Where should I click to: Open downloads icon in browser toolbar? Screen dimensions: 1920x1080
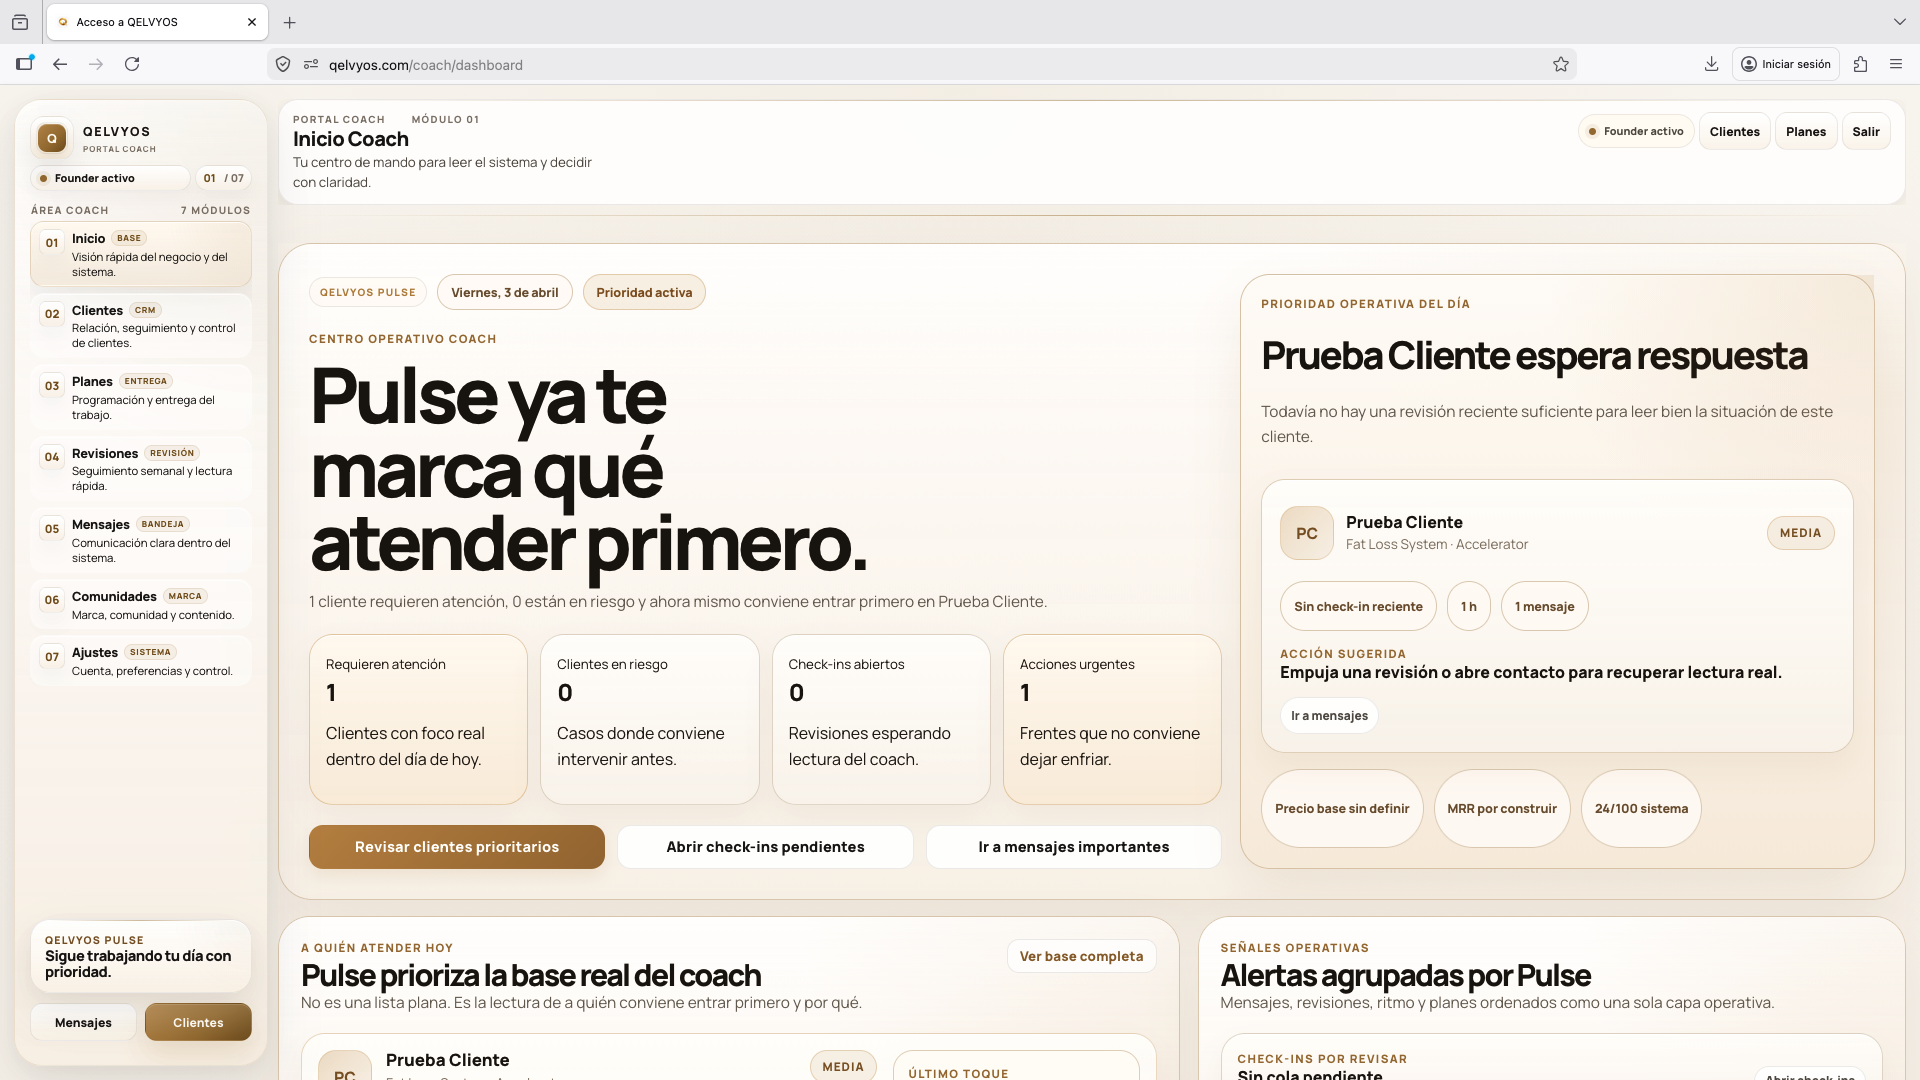pos(1711,64)
